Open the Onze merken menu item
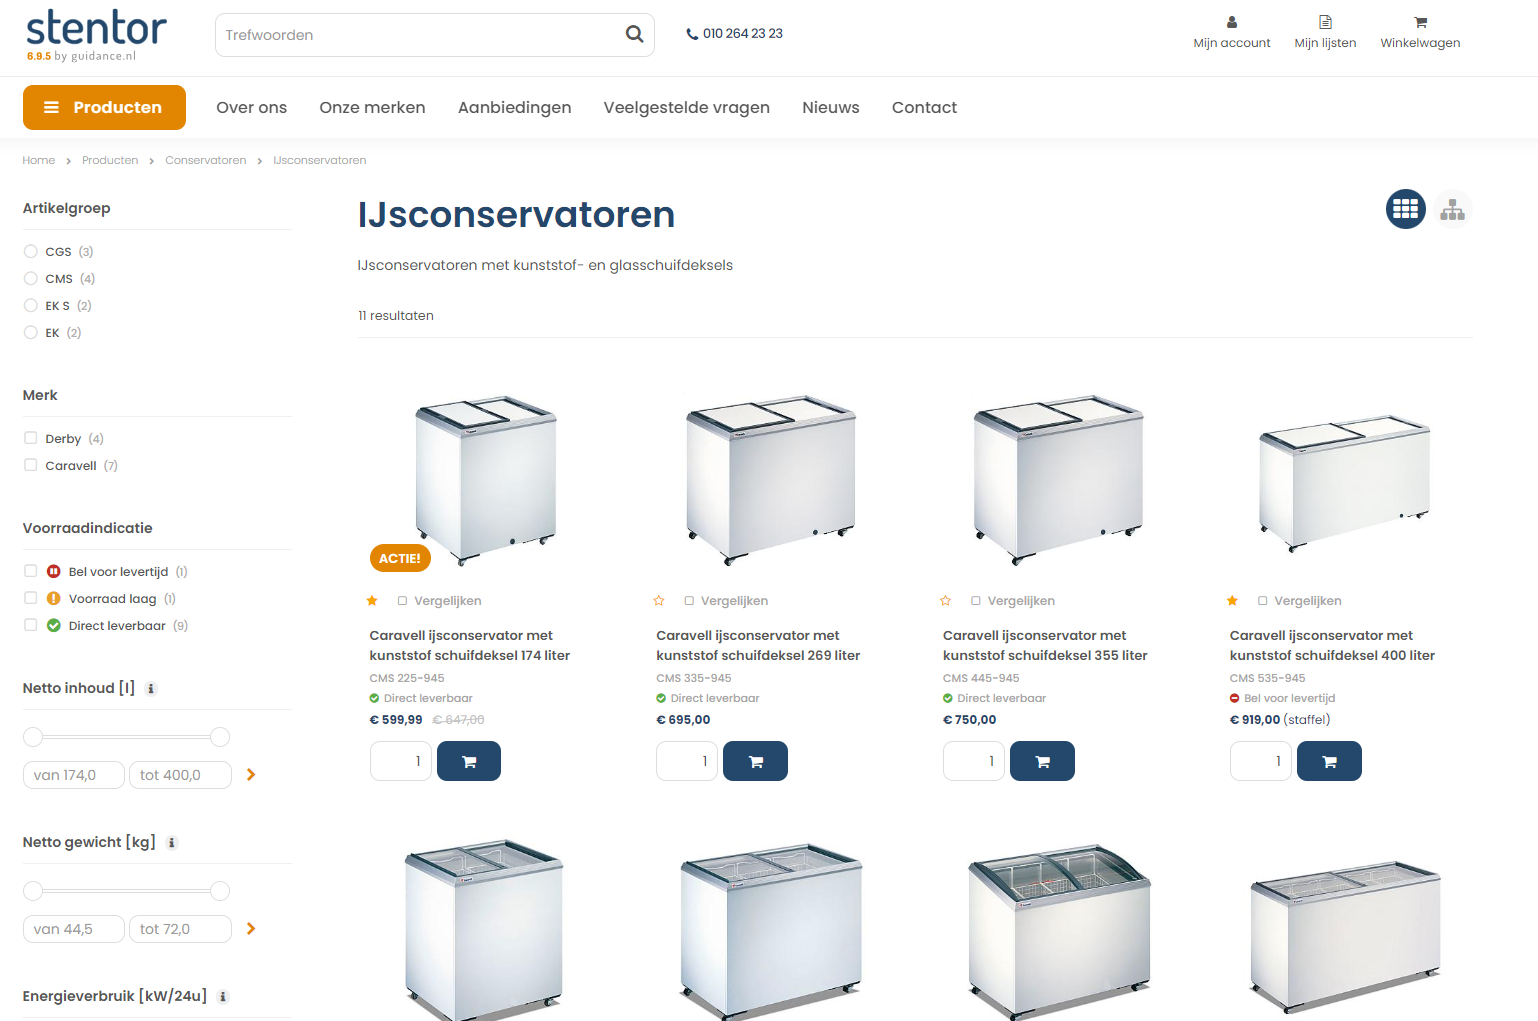Image resolution: width=1538 pixels, height=1021 pixels. click(x=372, y=107)
